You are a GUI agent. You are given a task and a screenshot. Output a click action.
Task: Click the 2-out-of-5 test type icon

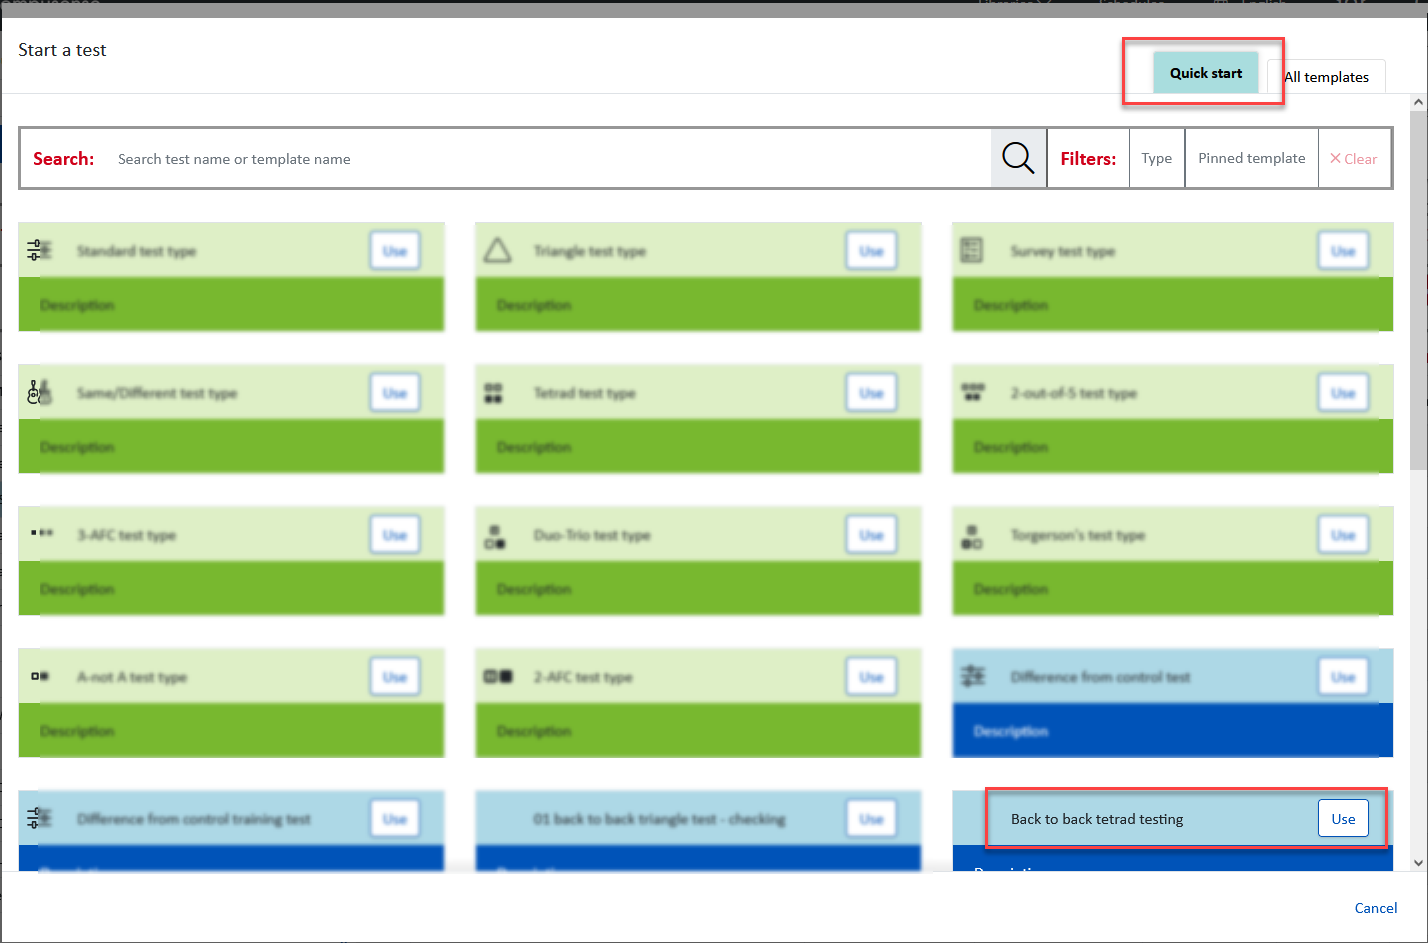972,392
